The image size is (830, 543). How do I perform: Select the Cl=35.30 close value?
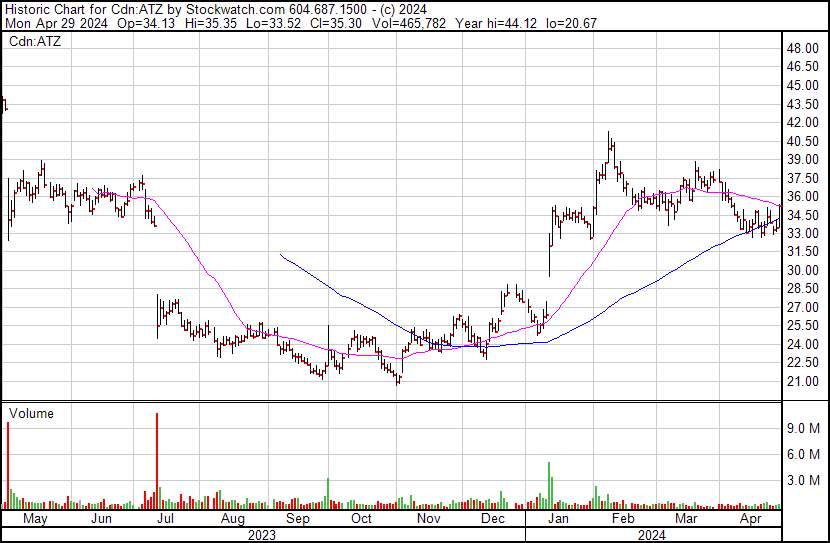point(336,23)
